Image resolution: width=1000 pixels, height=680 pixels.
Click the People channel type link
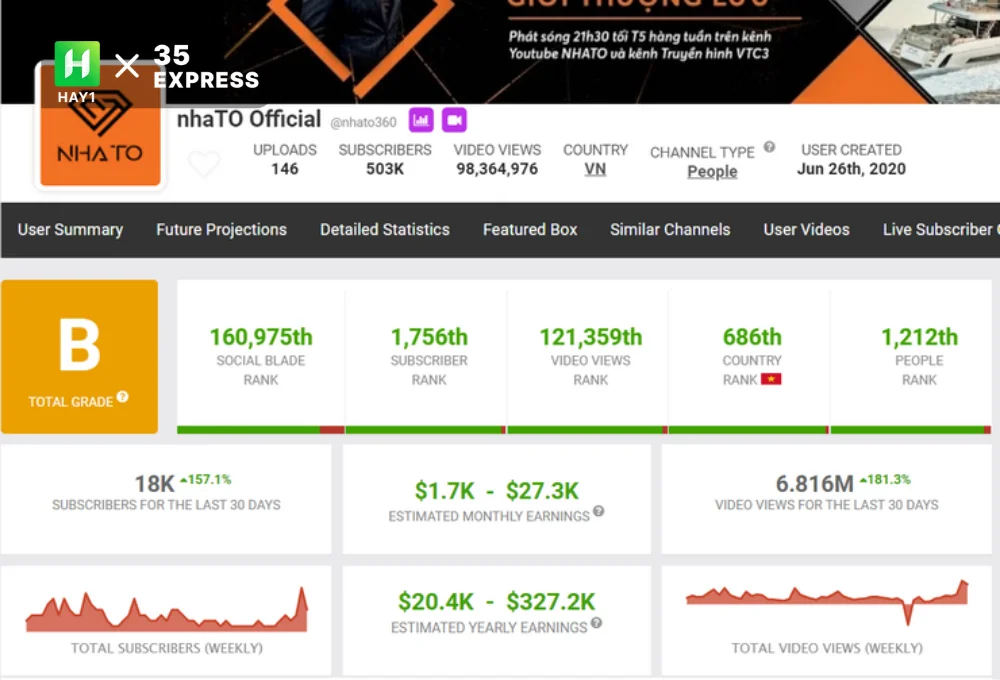(712, 172)
